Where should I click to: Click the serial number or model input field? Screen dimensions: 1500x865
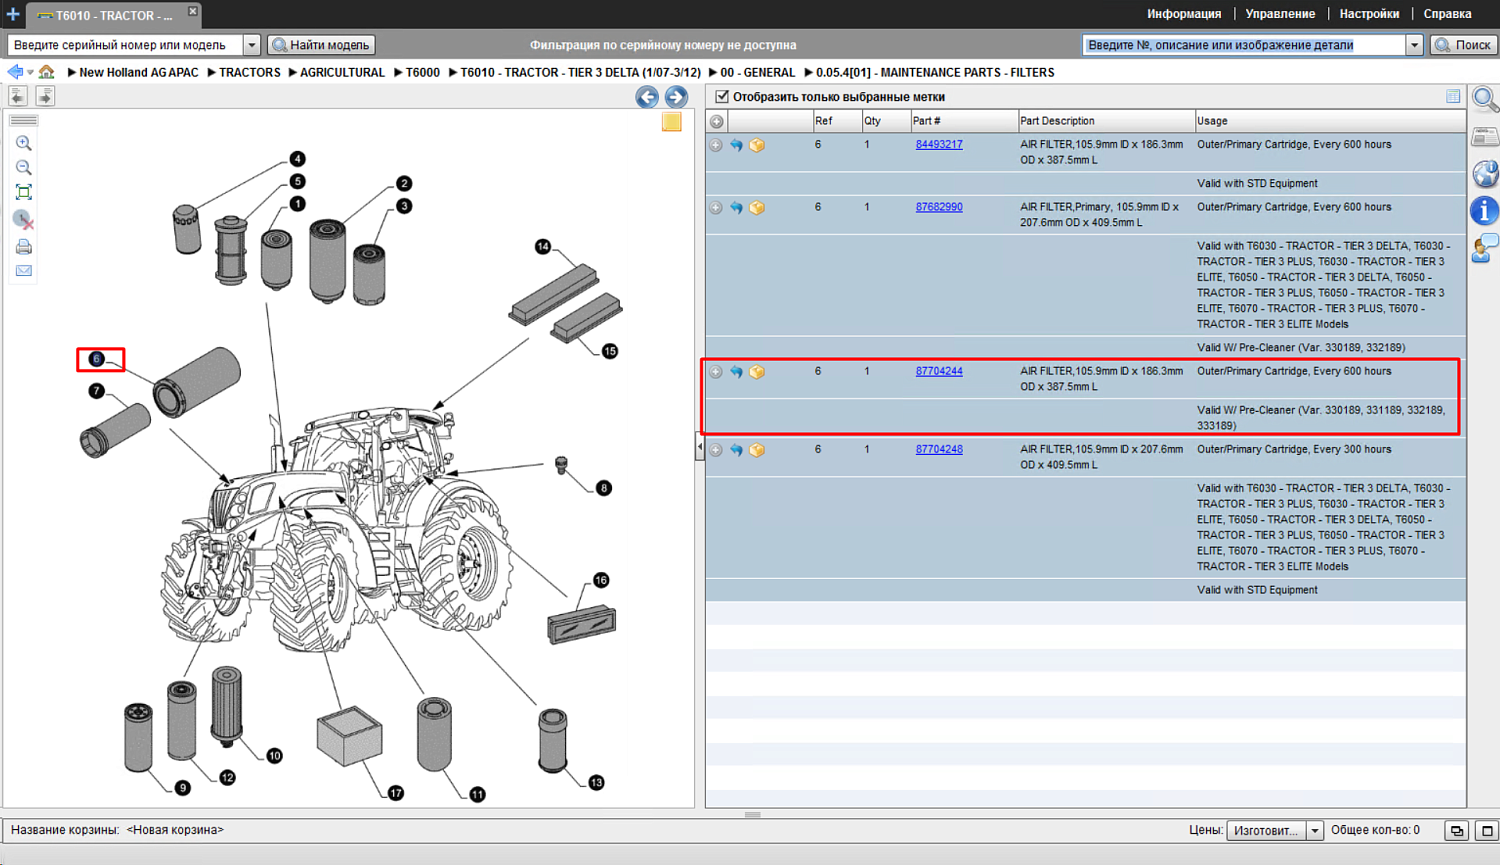click(126, 45)
